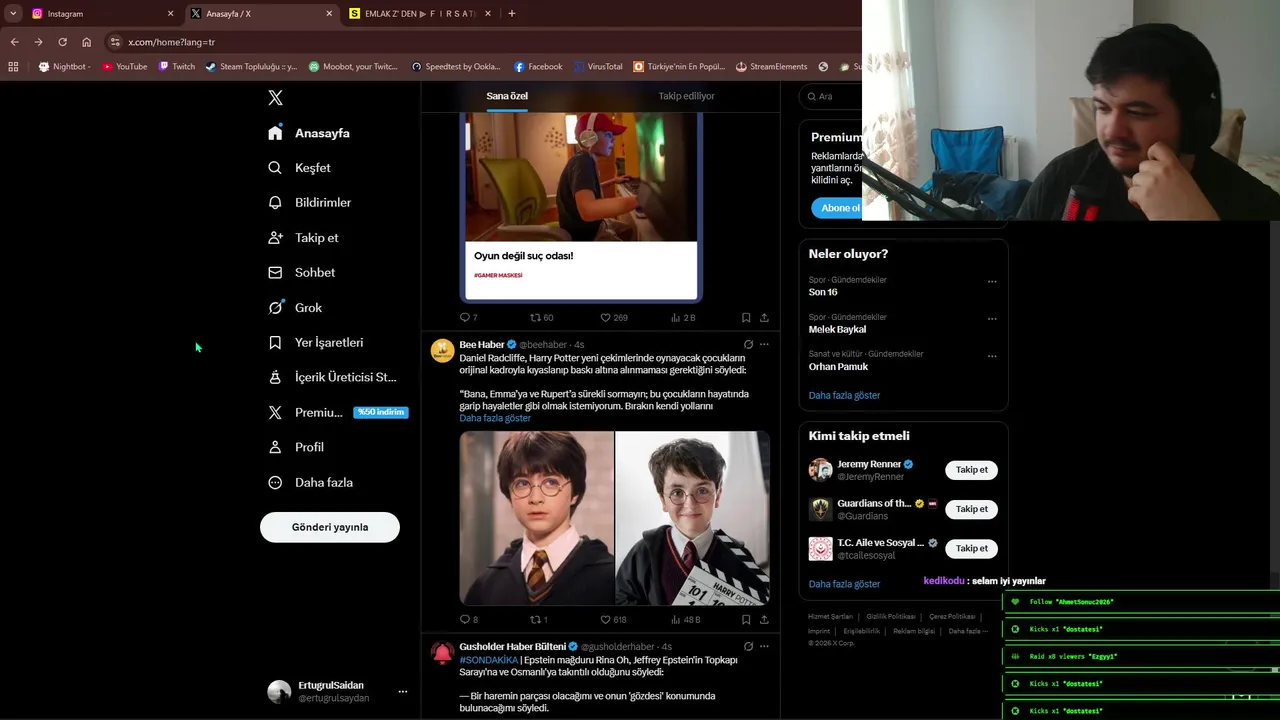View stats of the 2 B views post
Viewport: 1280px width, 720px height.
click(x=683, y=317)
